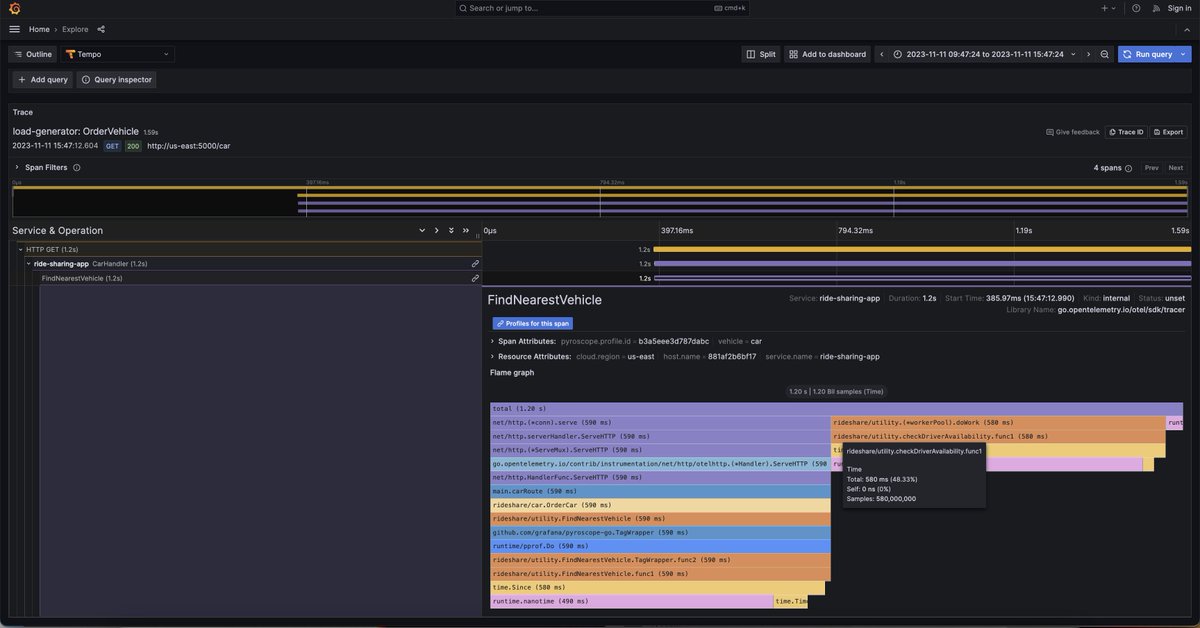
Task: Open the Tempo data source dropdown
Action: (118, 54)
